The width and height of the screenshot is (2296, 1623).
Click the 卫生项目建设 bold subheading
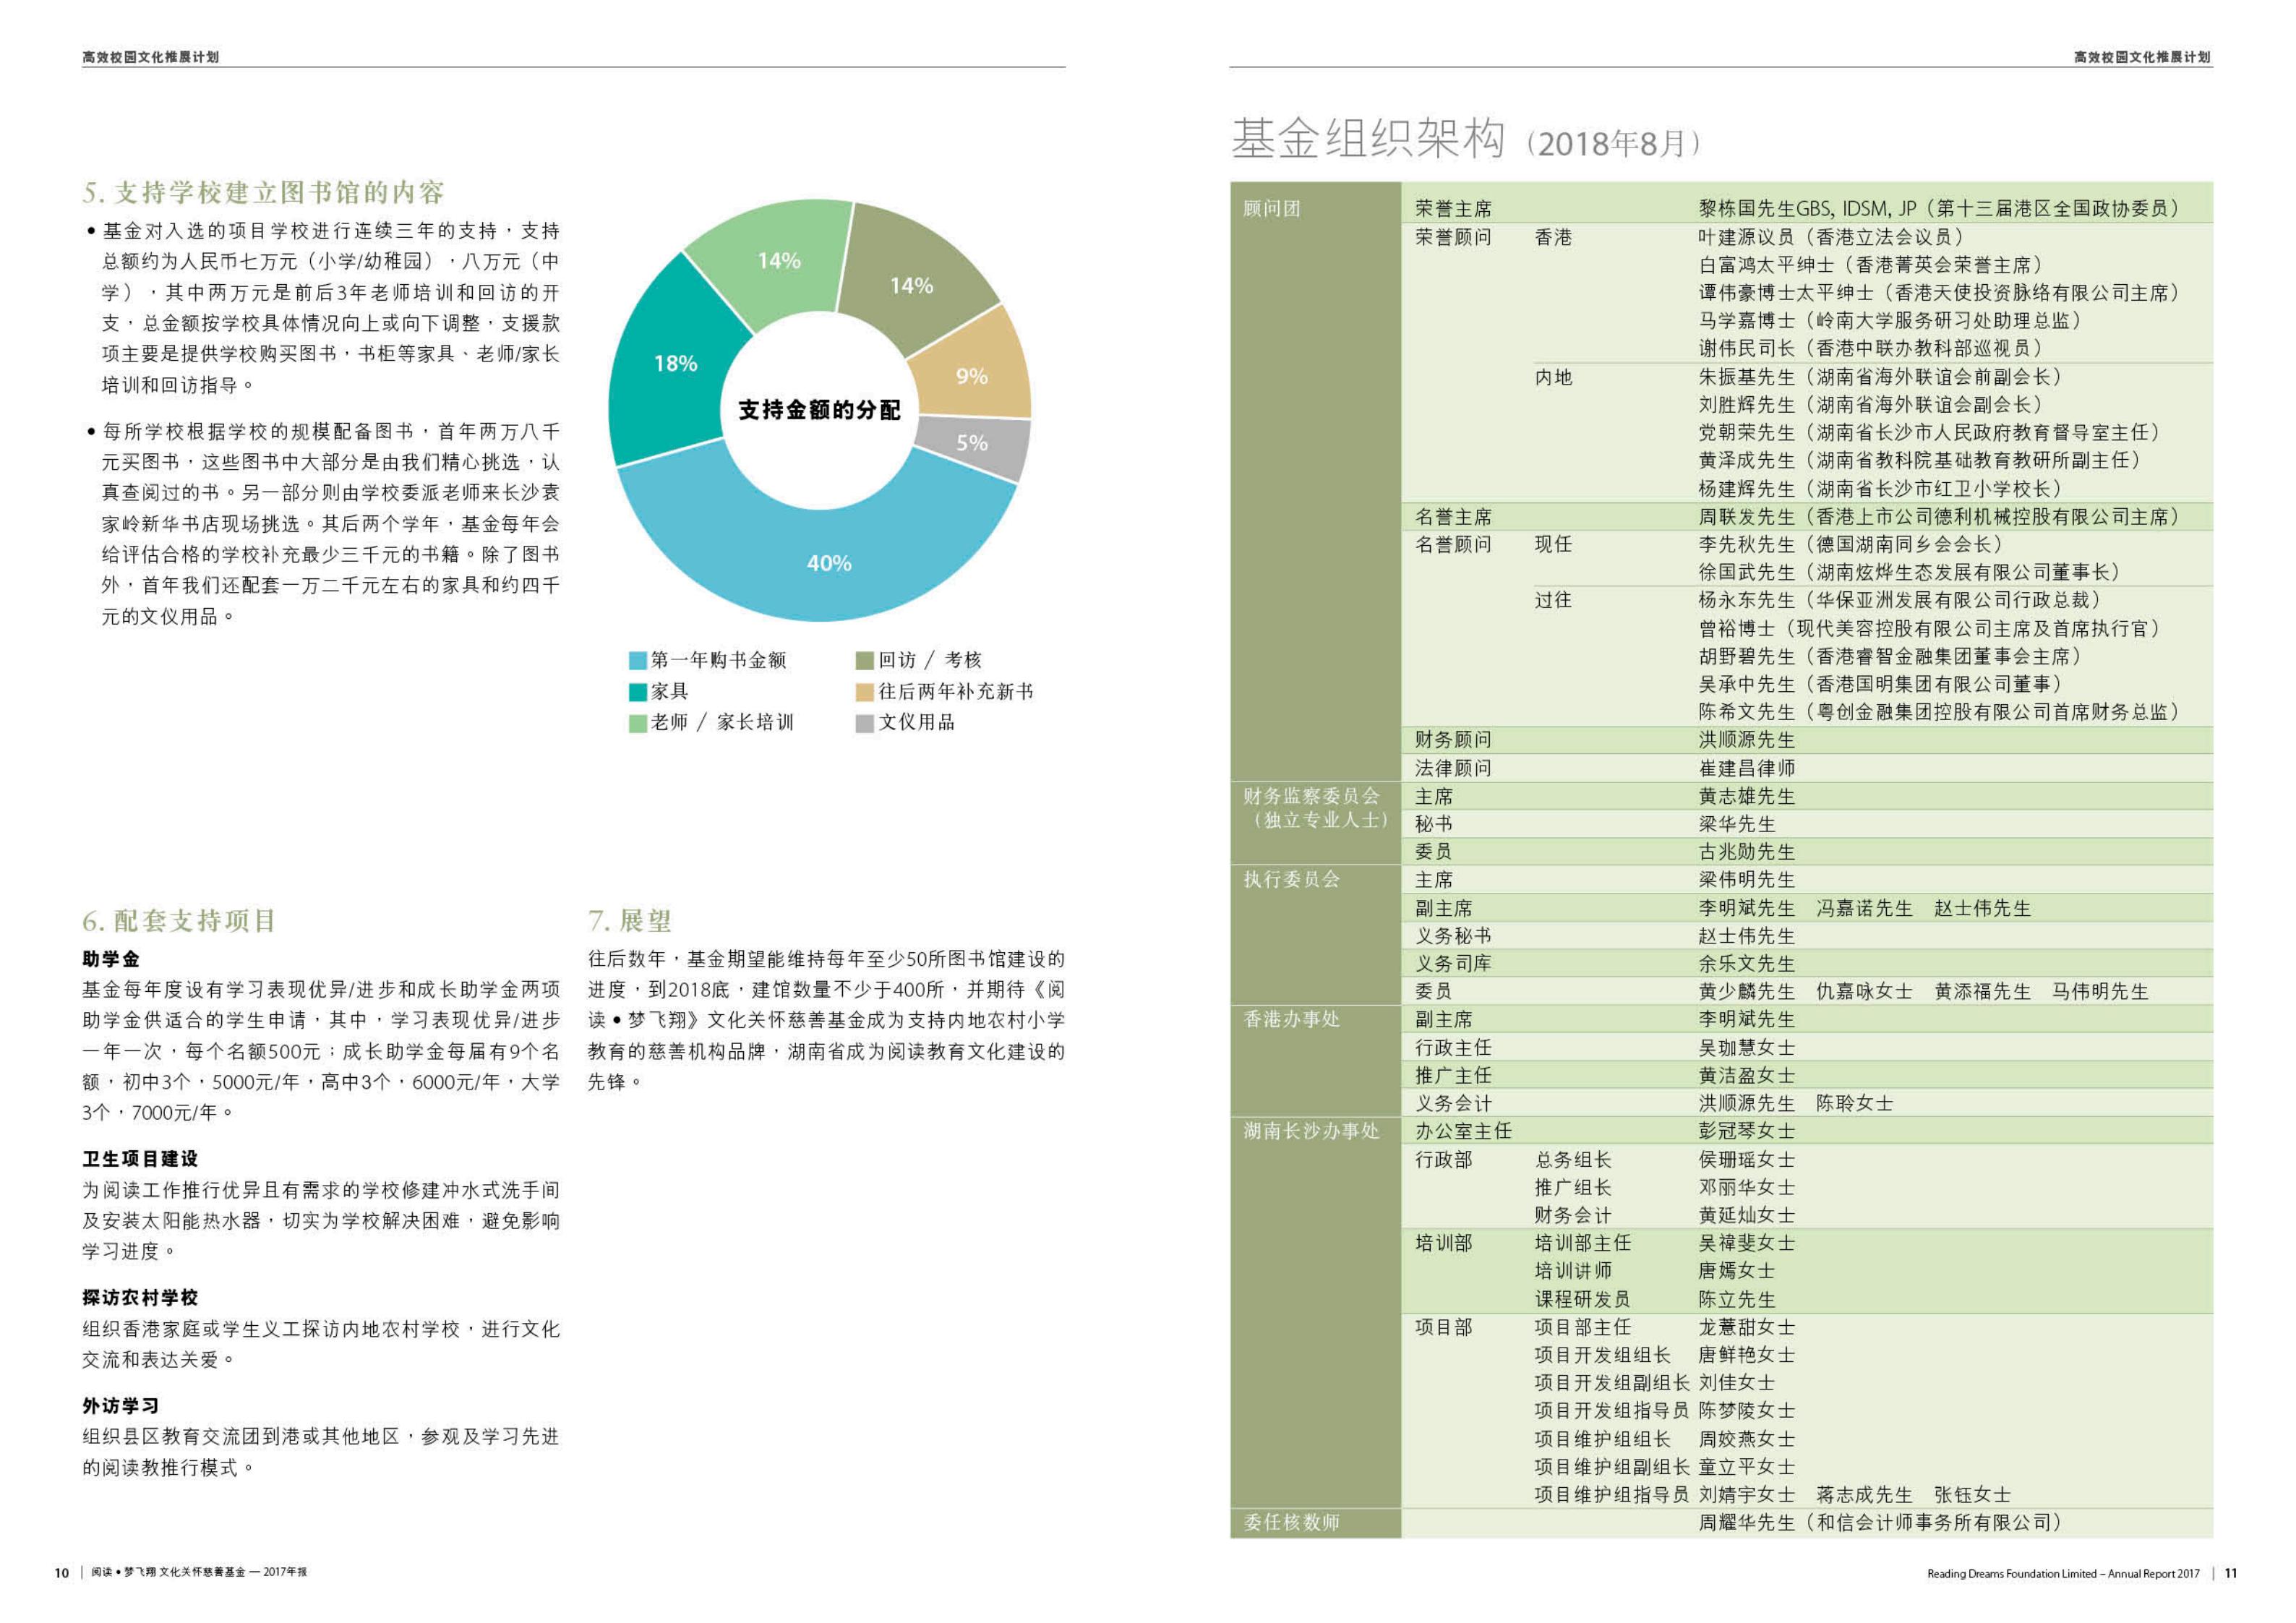[x=140, y=1158]
